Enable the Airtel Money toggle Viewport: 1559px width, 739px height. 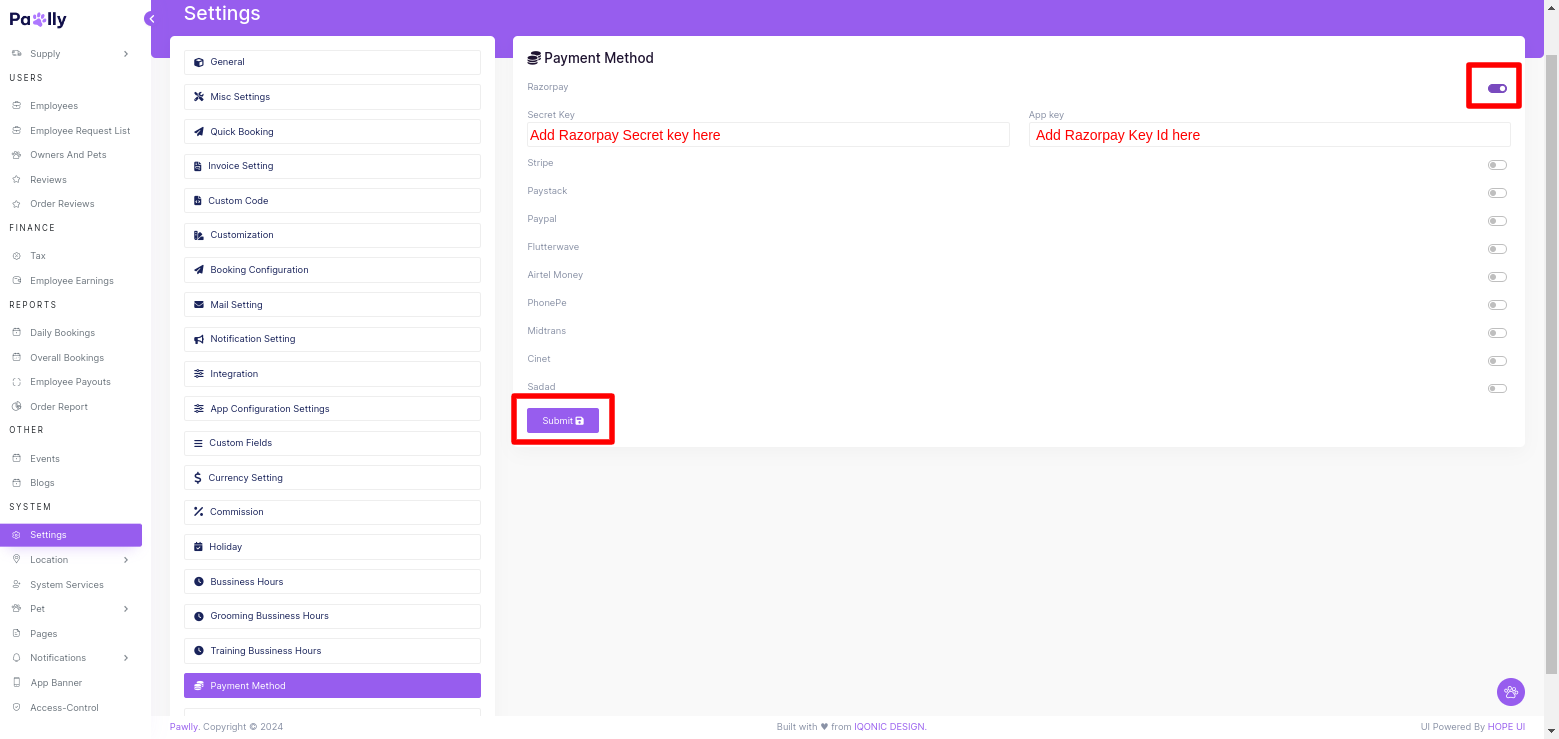tap(1497, 277)
